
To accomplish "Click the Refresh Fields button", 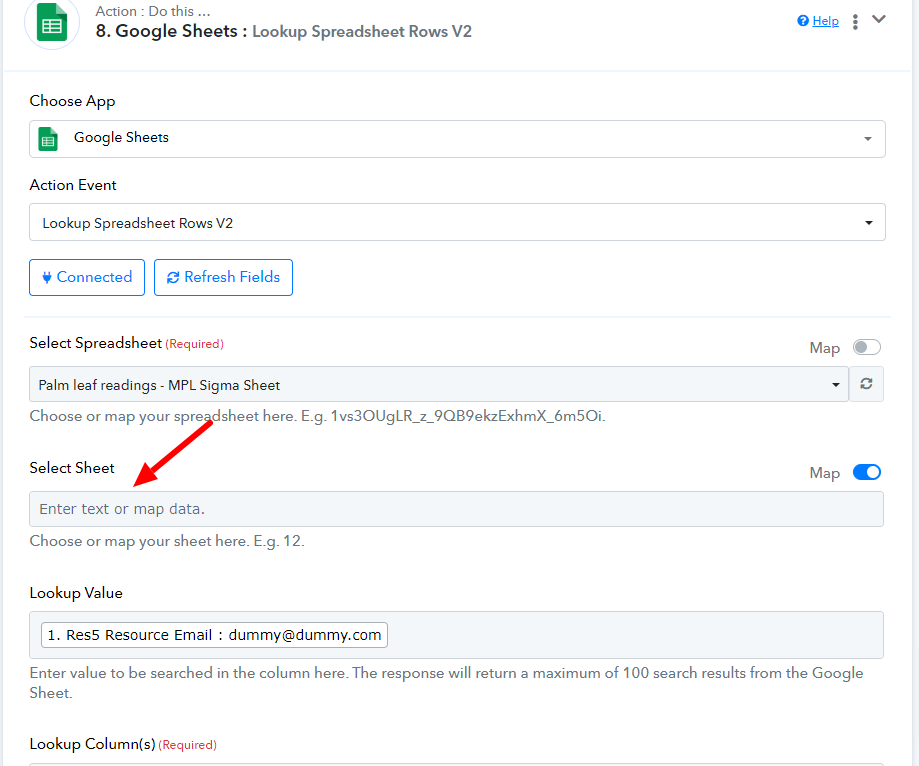I will 223,277.
